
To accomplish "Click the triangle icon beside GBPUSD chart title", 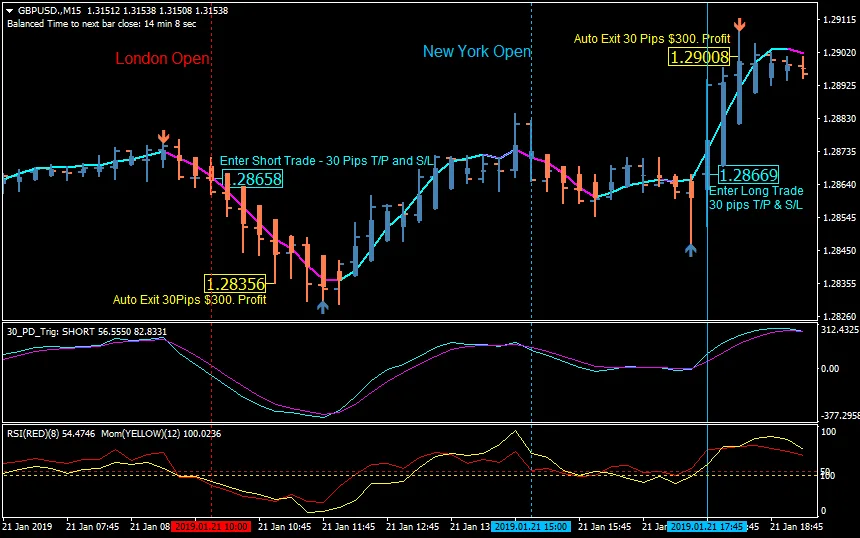I will 10,10.
